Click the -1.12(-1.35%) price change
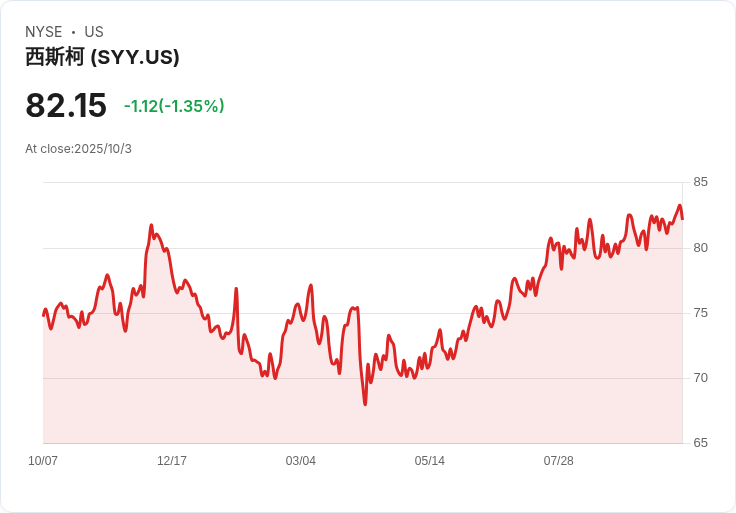Screen dimensions: 736x513 [x=174, y=106]
